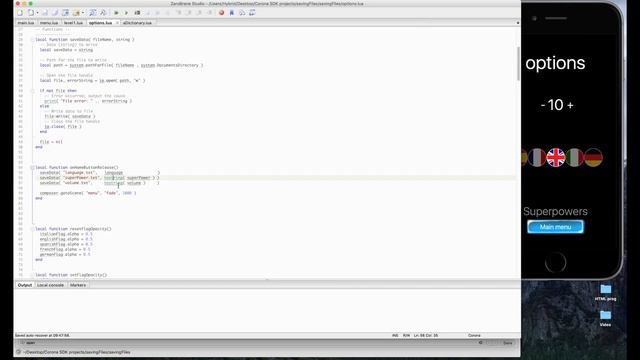Image resolution: width=640 pixels, height=360 pixels.
Task: Click the phone home button in simulator
Action: [555, 262]
